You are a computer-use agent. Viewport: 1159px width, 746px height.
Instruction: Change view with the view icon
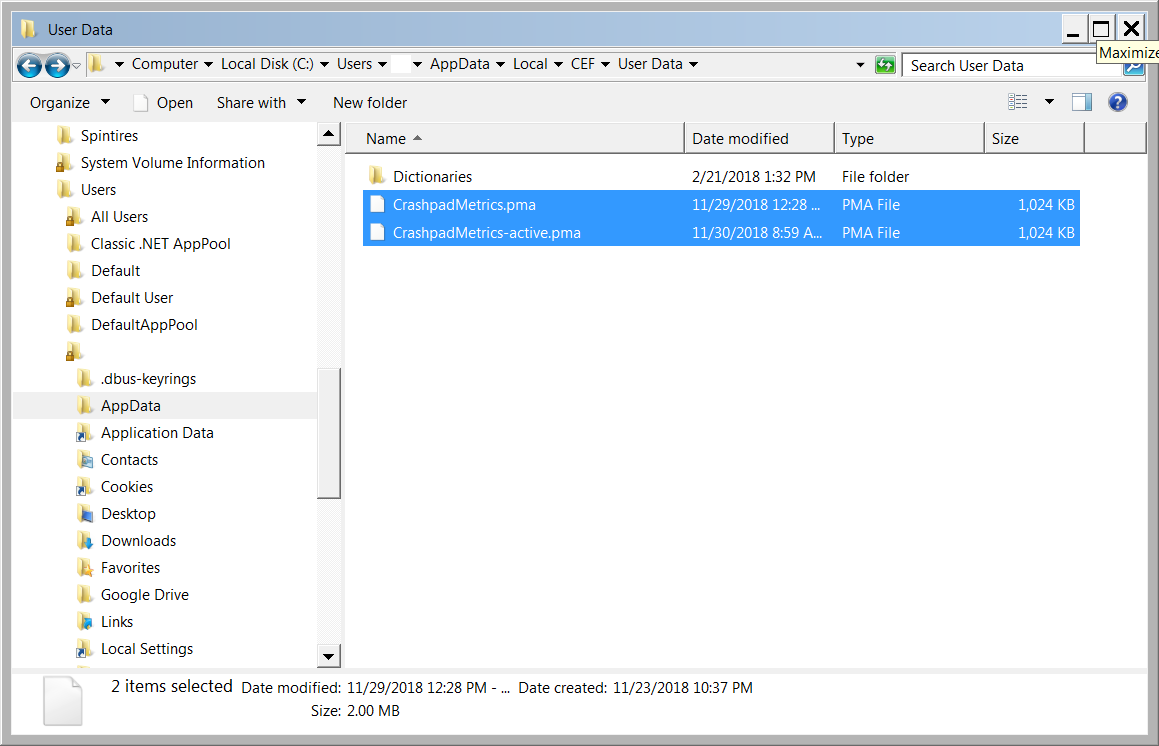[1018, 102]
